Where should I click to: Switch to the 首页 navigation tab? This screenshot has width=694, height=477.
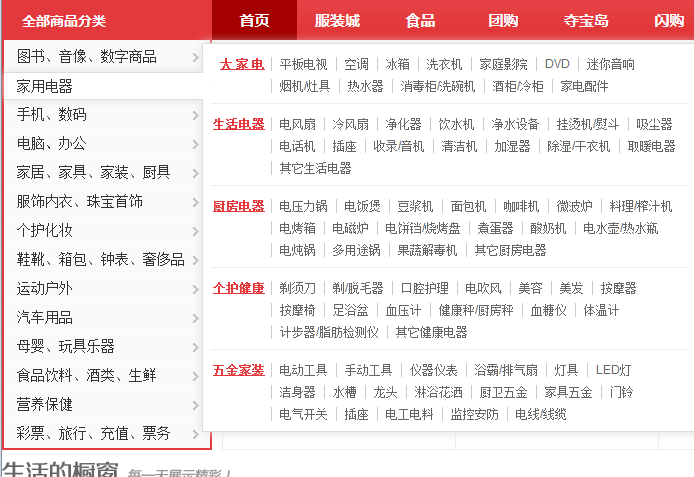click(x=254, y=20)
